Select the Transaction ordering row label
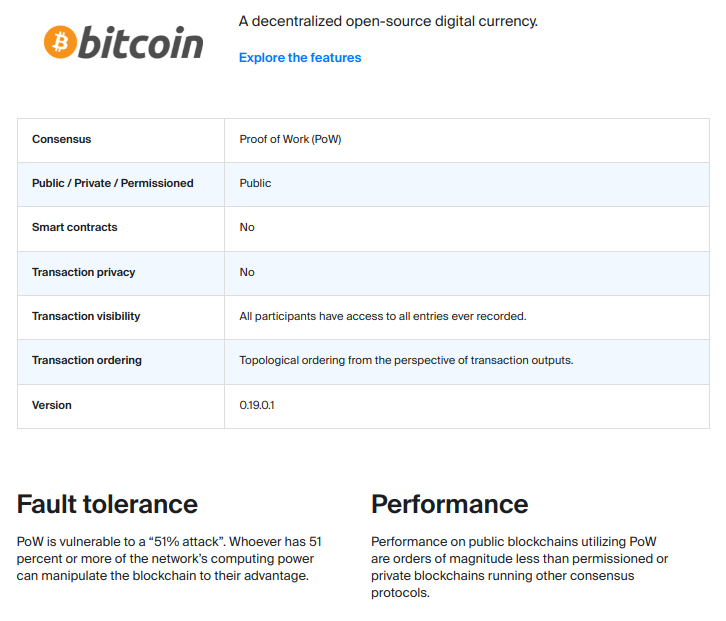Viewport: 726px width, 621px height. 87,360
